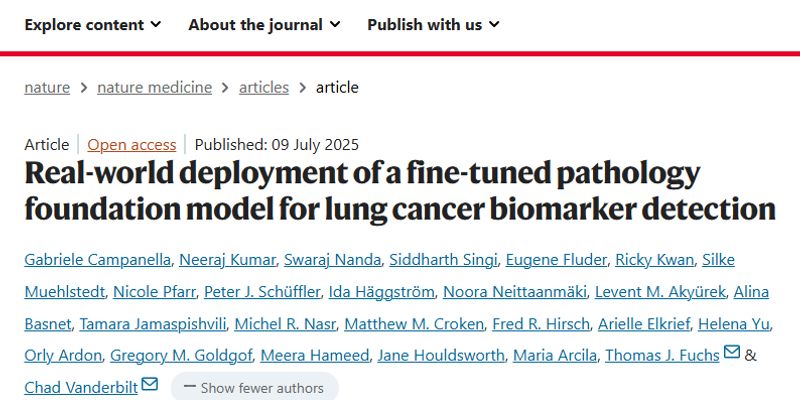
Task: Open the nature medicine breadcrumb
Action: (154, 87)
